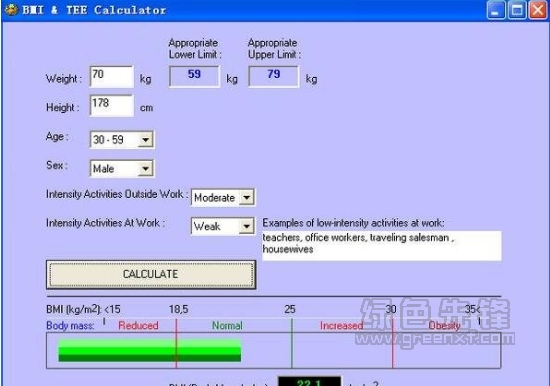Maximize the calculator window

click(517, 10)
